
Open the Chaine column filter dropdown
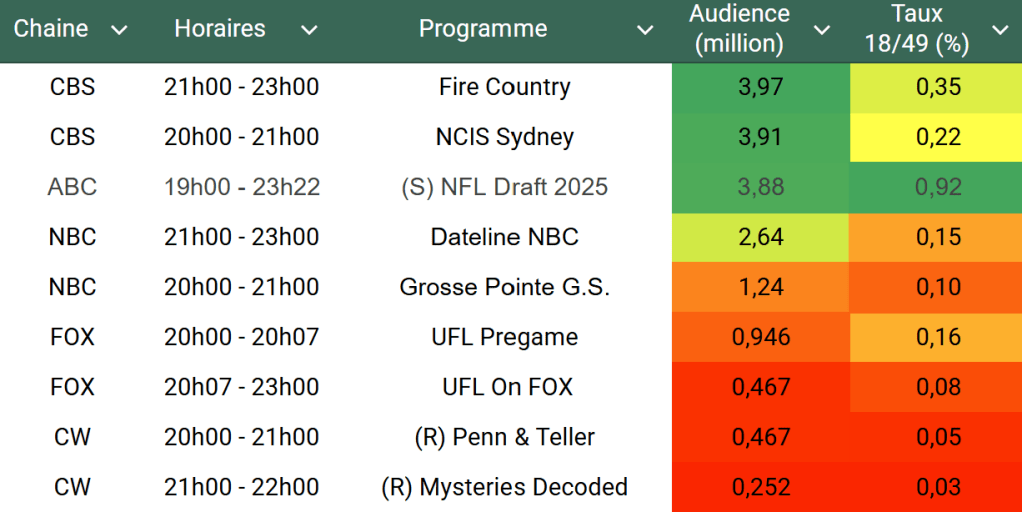(x=119, y=30)
